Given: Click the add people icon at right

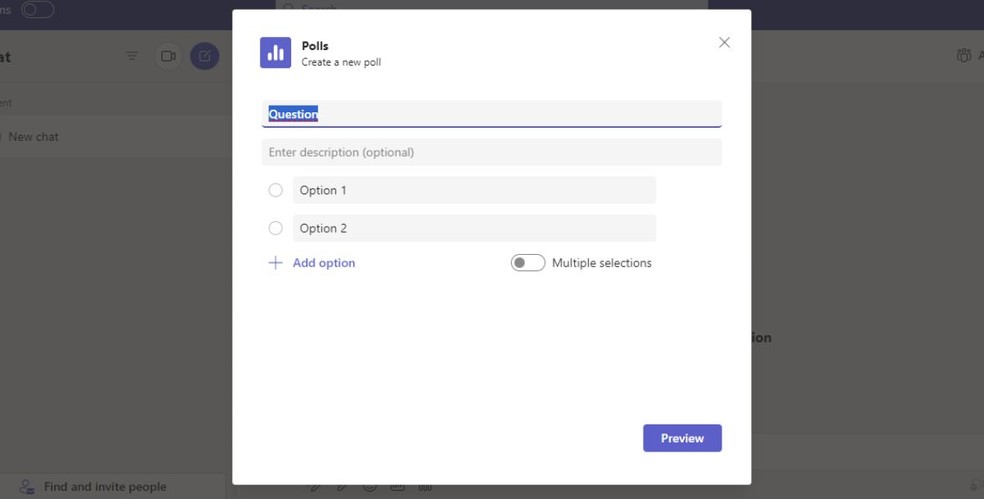Looking at the screenshot, I should click(x=963, y=56).
